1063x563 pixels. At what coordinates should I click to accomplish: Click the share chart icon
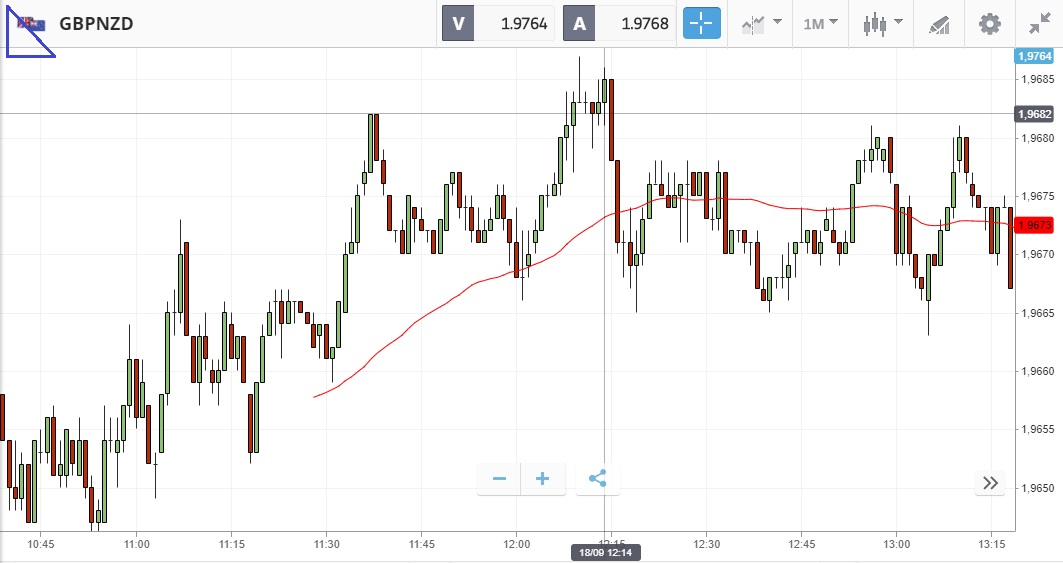click(x=598, y=479)
